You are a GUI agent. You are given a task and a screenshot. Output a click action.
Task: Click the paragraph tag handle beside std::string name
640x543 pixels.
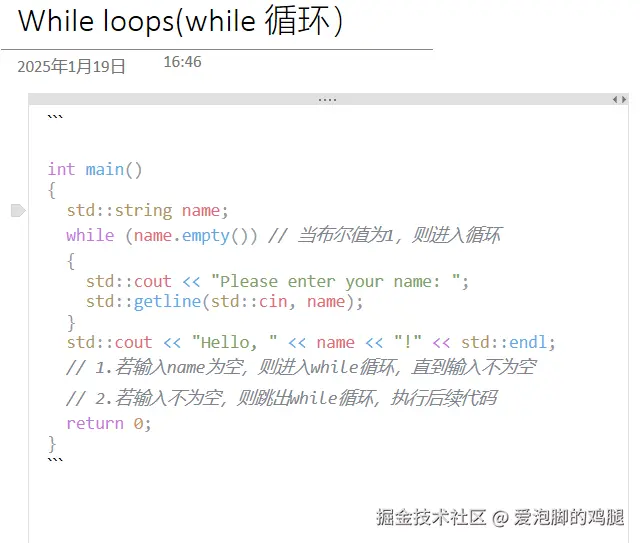pos(18,211)
